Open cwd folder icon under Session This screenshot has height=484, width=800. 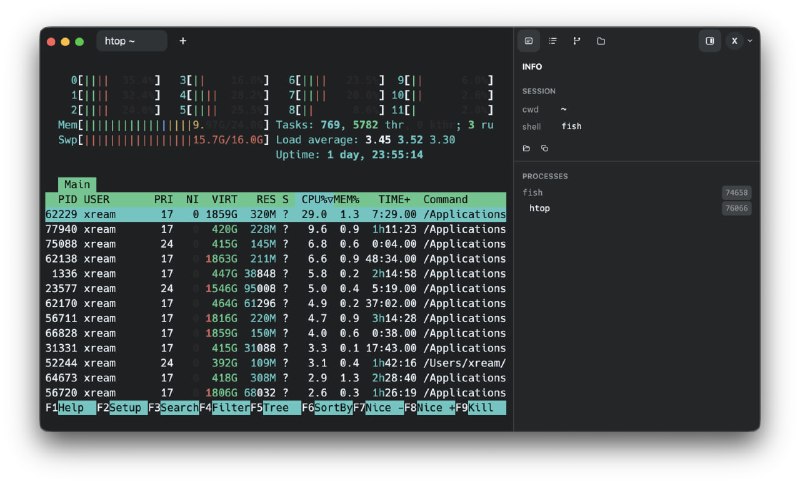click(527, 148)
